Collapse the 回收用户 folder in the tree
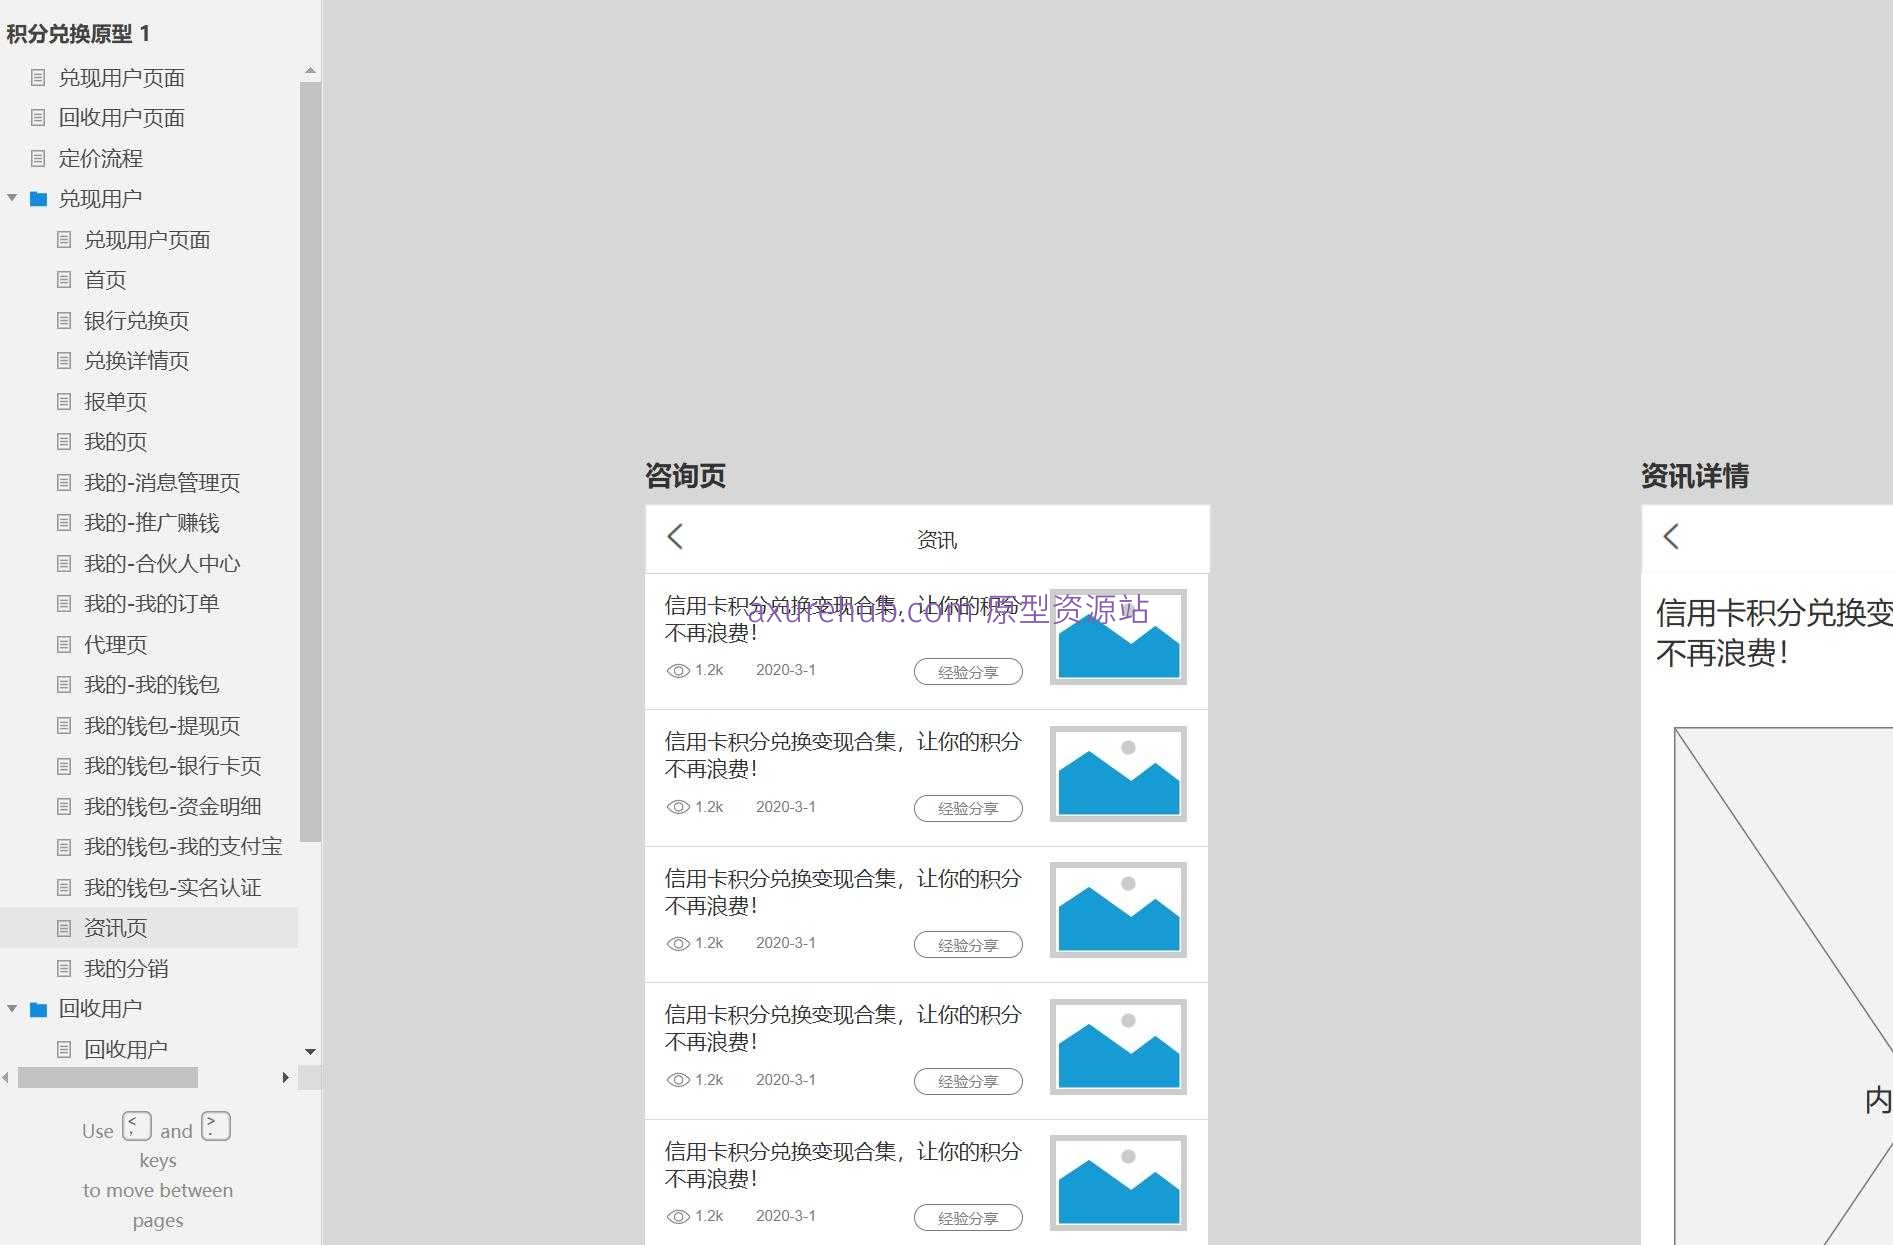The image size is (1893, 1245). point(12,1008)
